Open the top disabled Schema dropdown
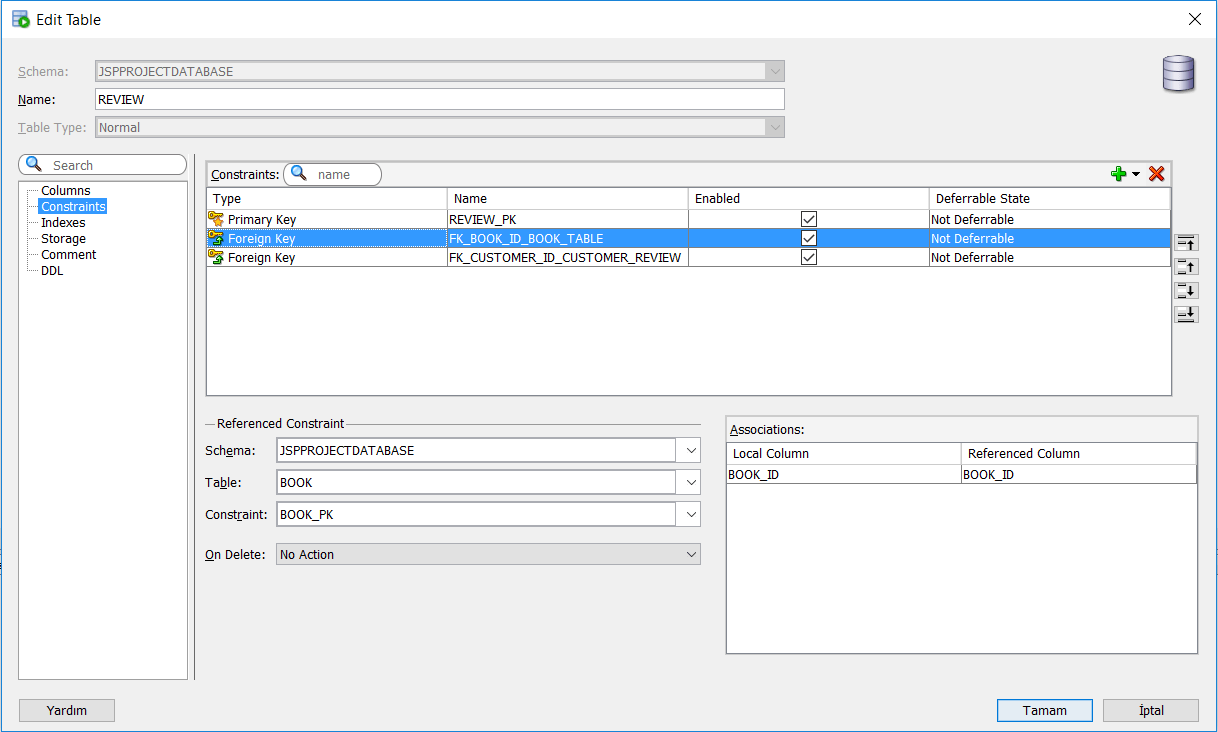The height and width of the screenshot is (732, 1218). [774, 71]
